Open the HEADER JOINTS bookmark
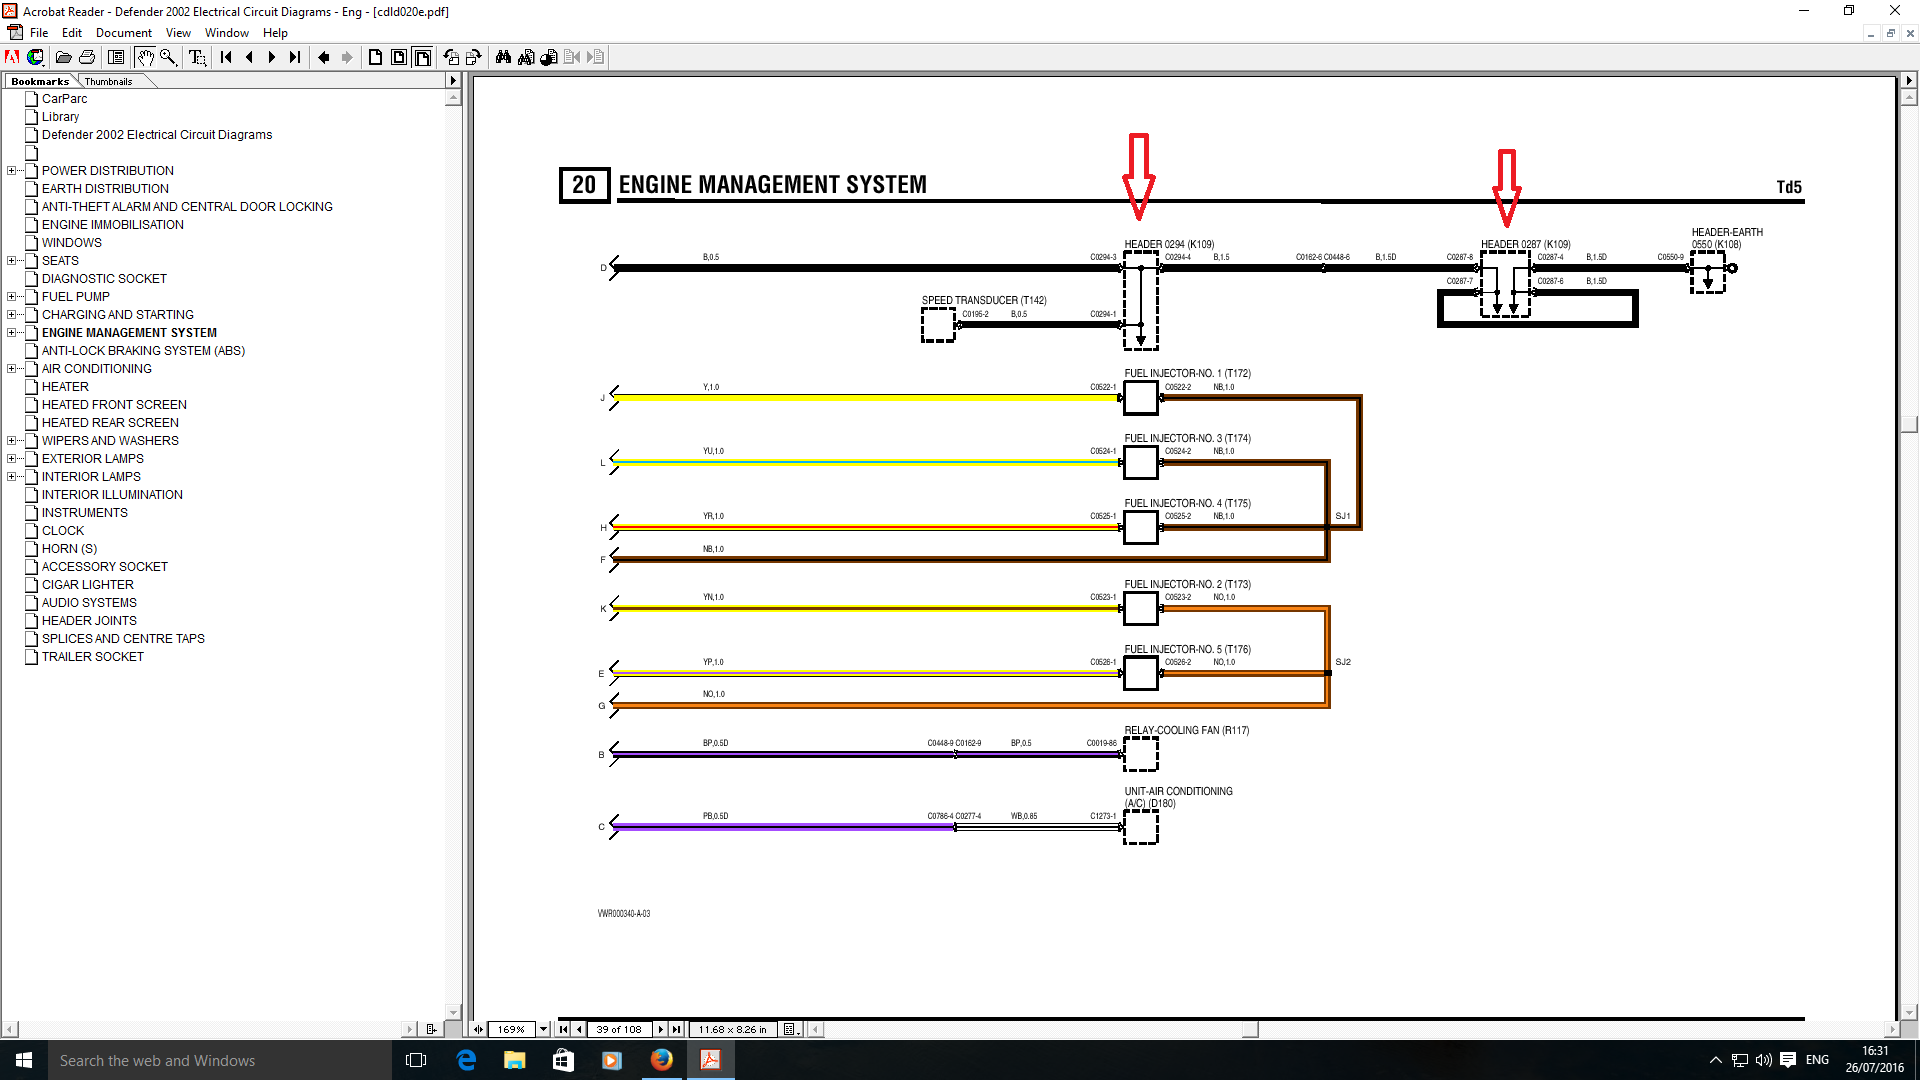The width and height of the screenshot is (1920, 1080). [x=89, y=621]
